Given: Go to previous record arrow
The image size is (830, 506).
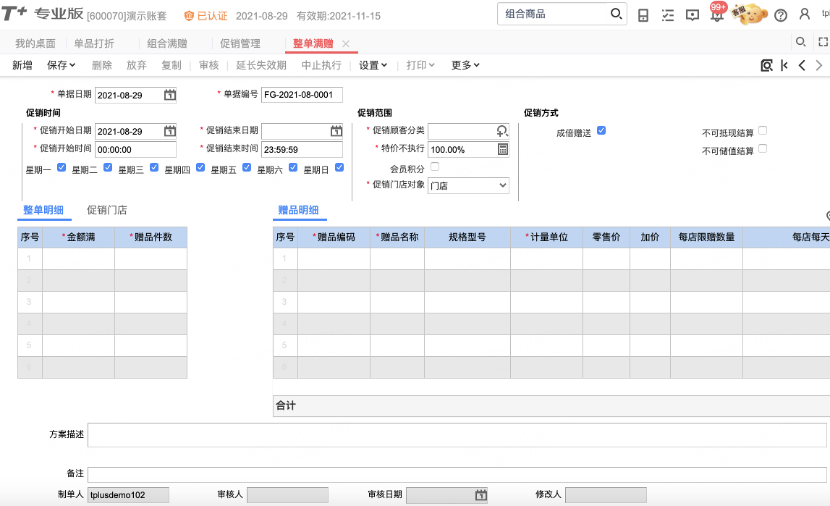Looking at the screenshot, I should [802, 65].
